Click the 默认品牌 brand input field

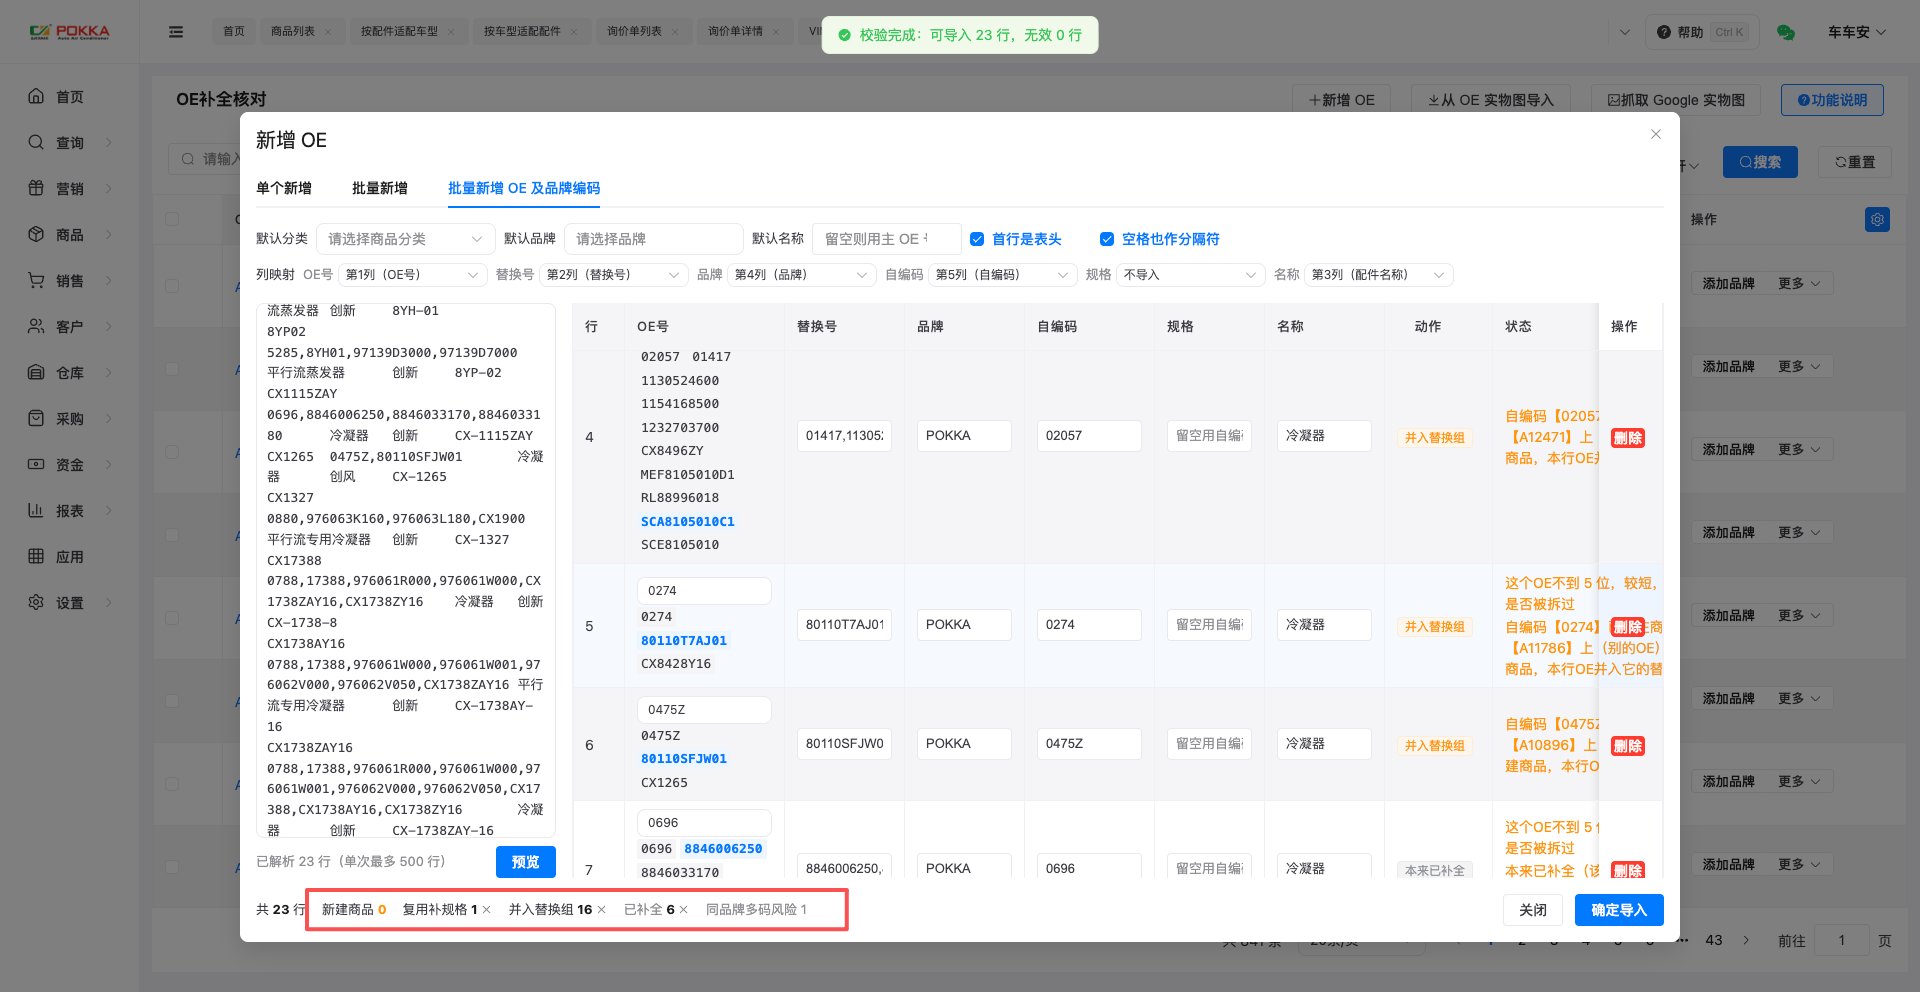[653, 239]
